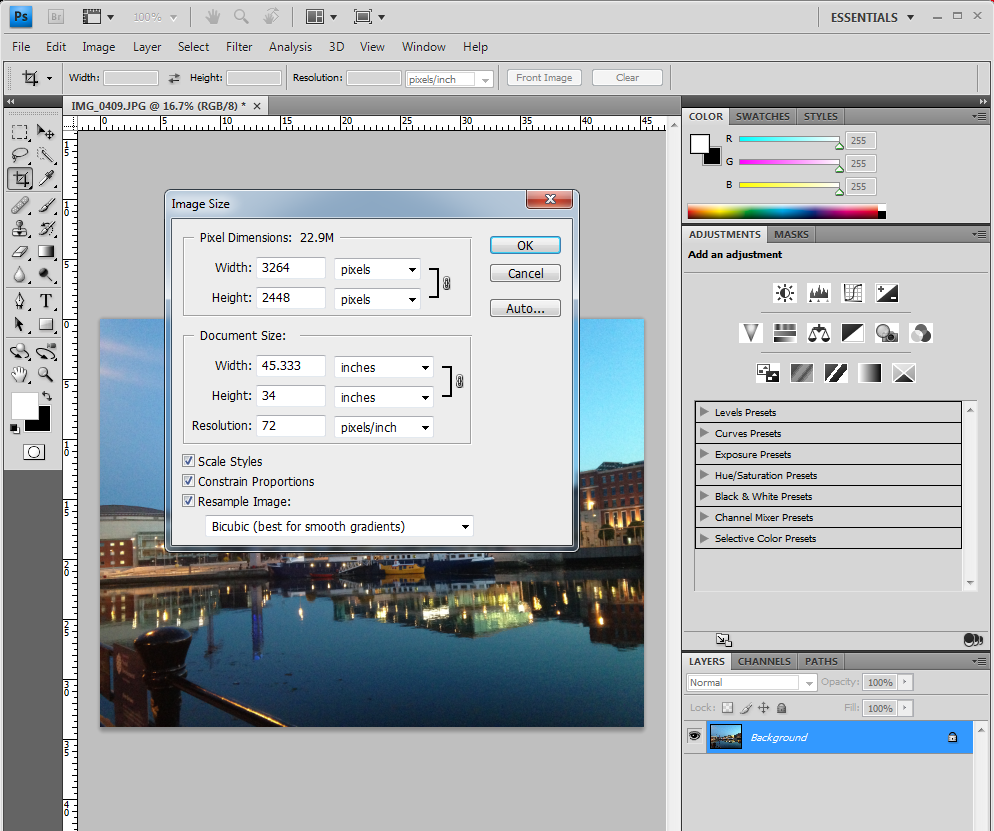Viewport: 994px width, 831px height.
Task: Select the Crop tool in toolbox
Action: [20, 179]
